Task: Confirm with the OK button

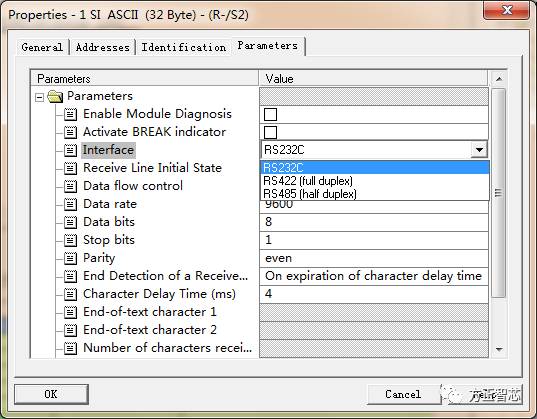Action: coord(51,394)
